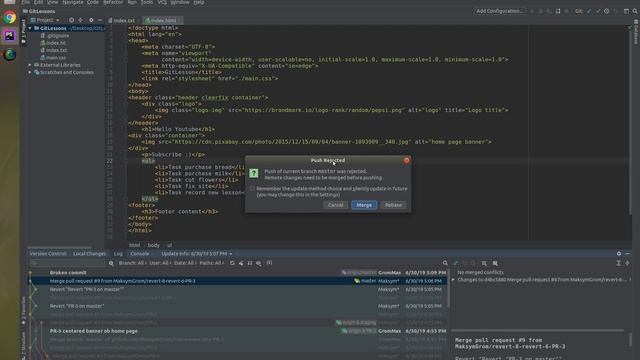This screenshot has height=360, width=640.
Task: Open the Project view dropdown
Action: [x=46, y=20]
